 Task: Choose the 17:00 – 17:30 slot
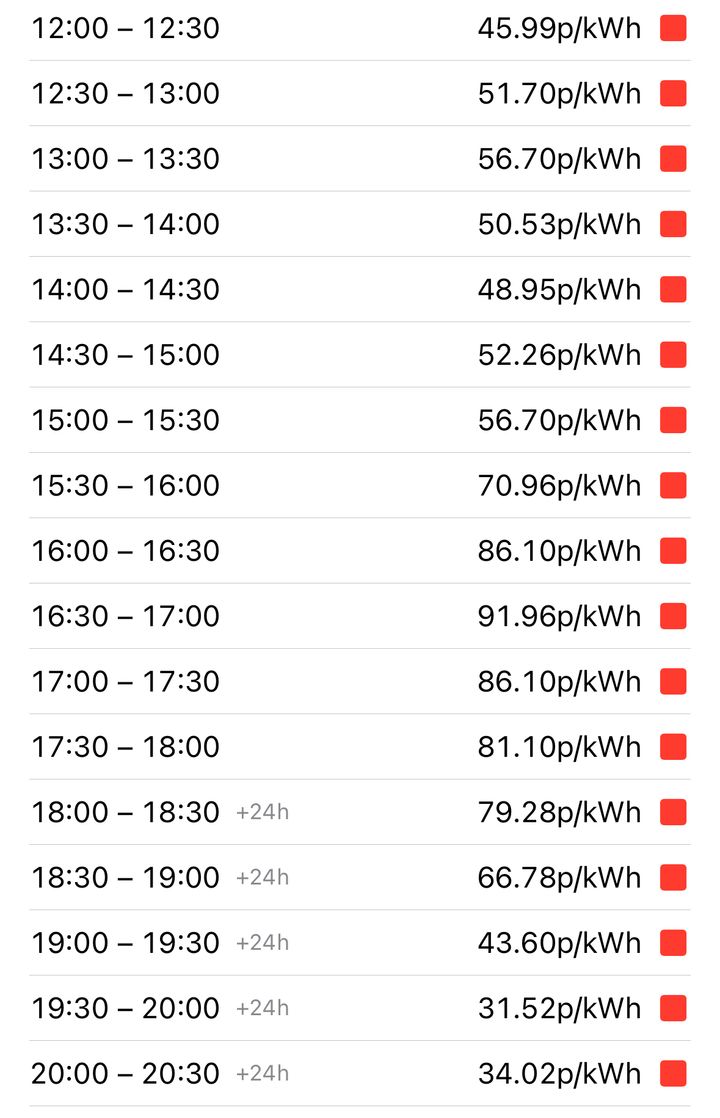click(x=360, y=682)
